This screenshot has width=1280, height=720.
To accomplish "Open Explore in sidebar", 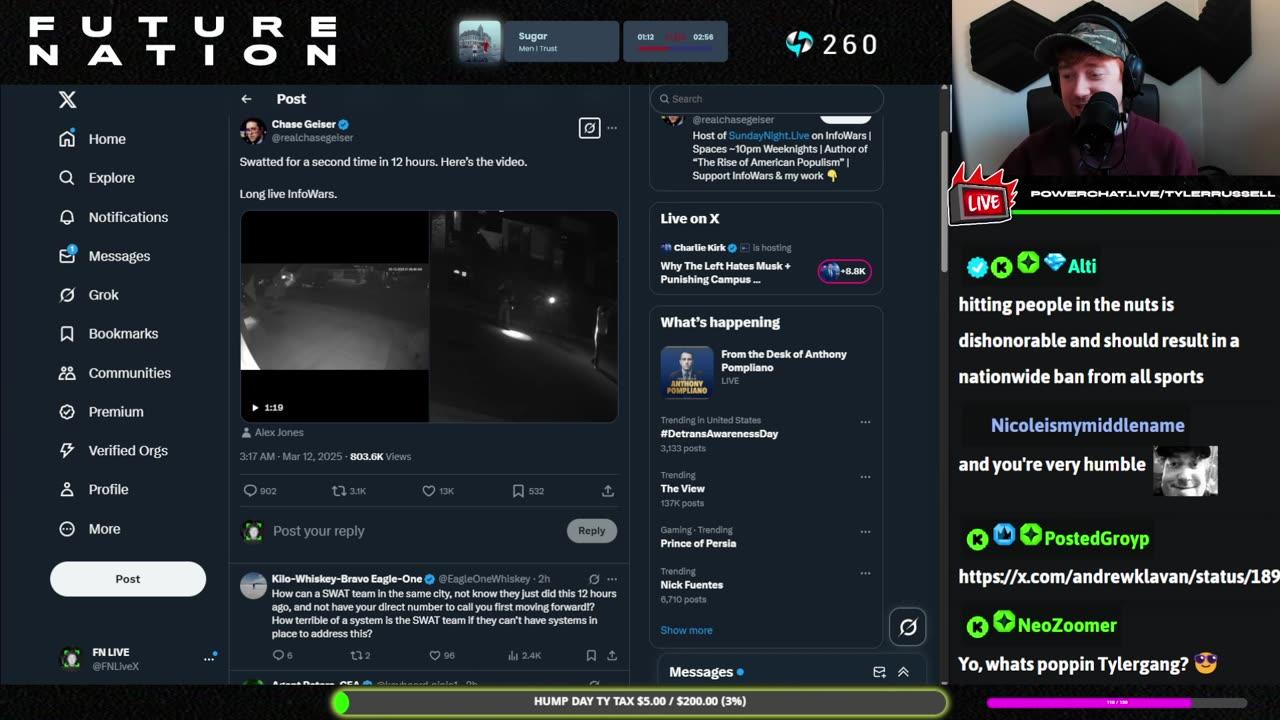I will pos(96,178).
